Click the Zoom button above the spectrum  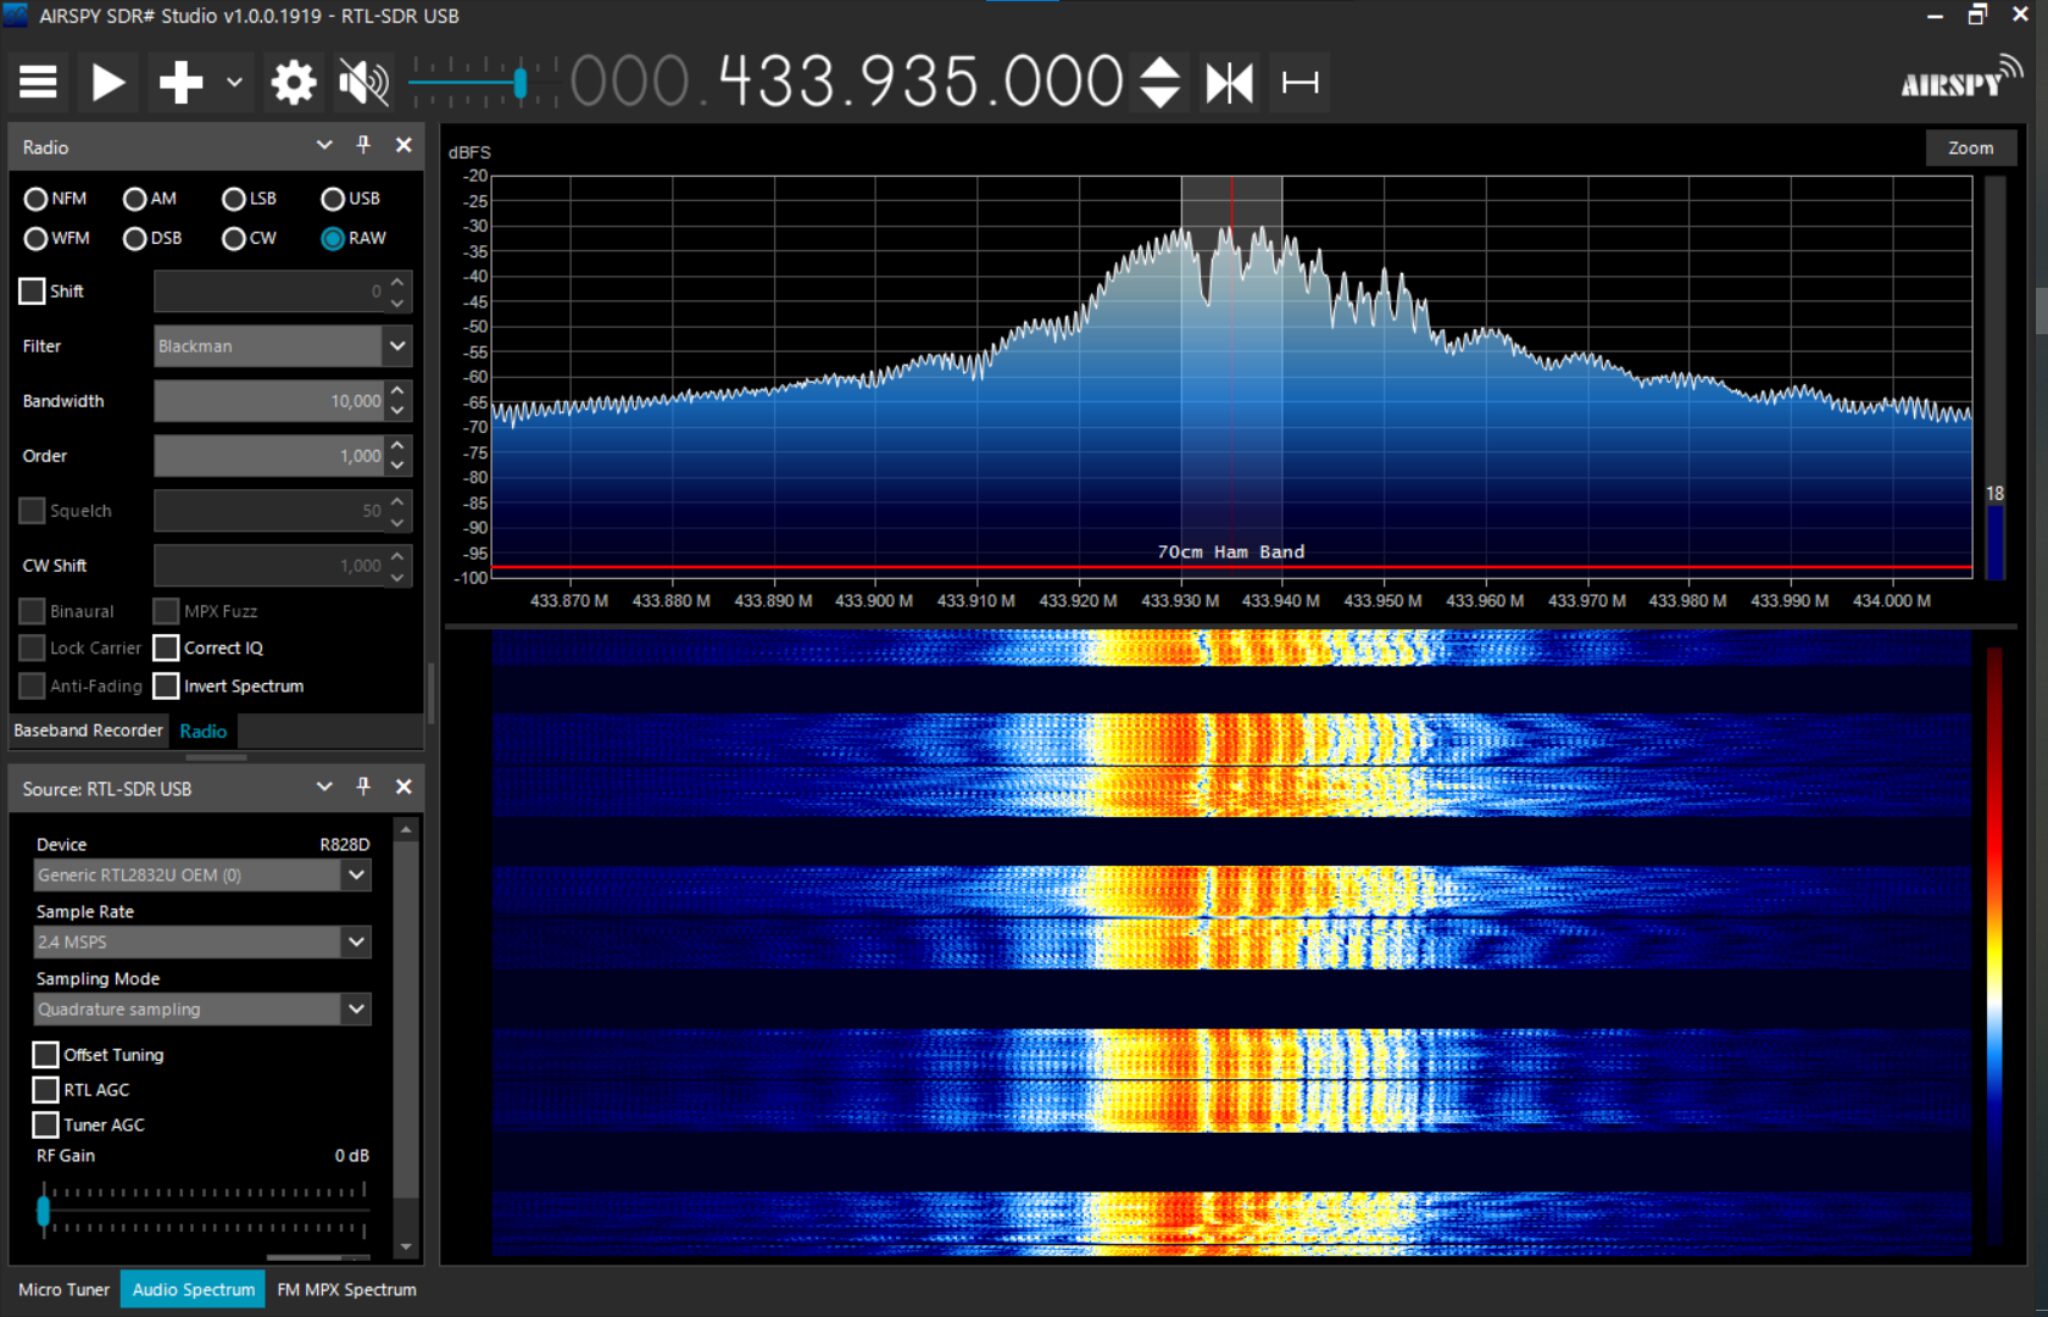pos(1969,147)
